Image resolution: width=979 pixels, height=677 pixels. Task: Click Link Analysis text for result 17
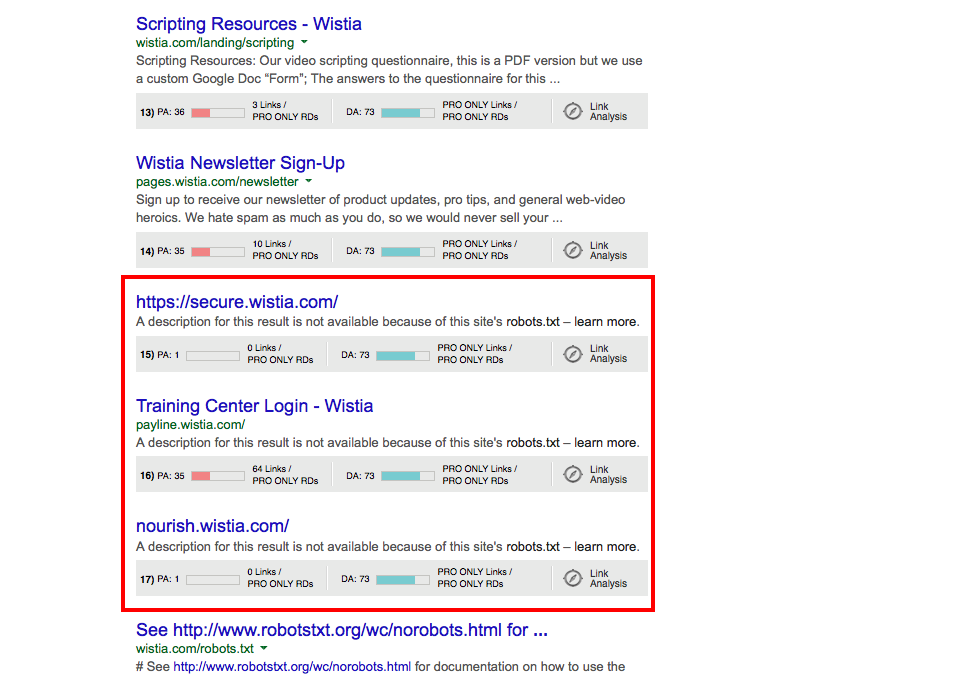pos(608,578)
